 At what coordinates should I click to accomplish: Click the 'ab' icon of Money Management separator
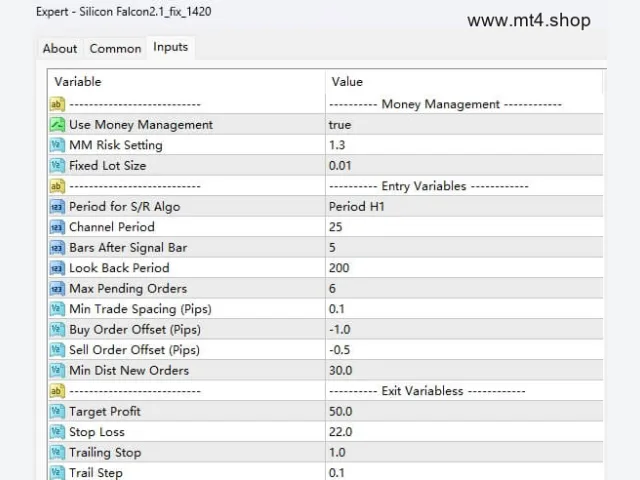coord(57,104)
